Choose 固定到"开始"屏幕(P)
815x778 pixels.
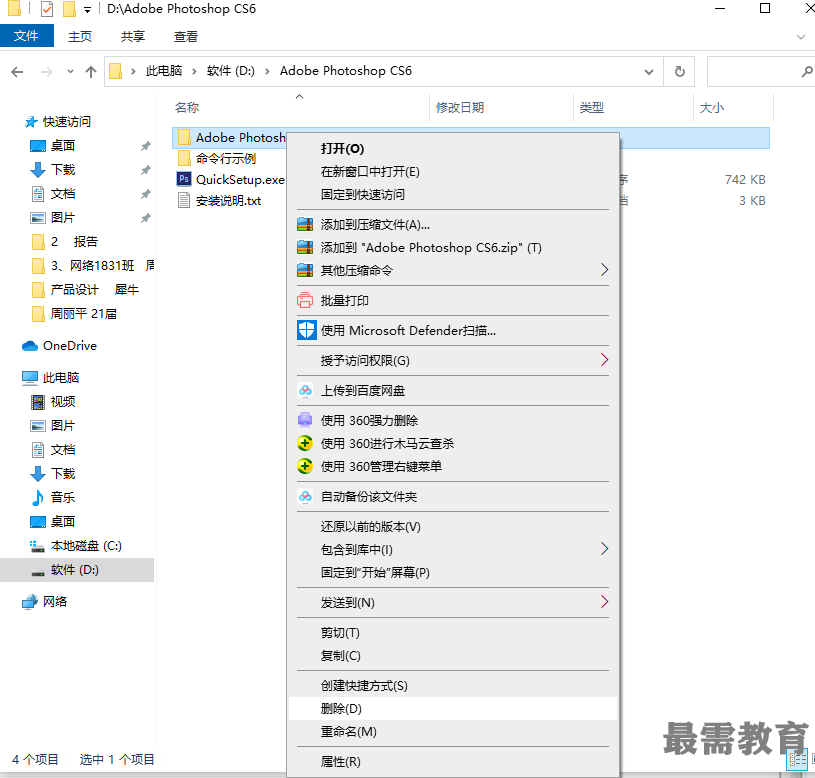point(453,572)
